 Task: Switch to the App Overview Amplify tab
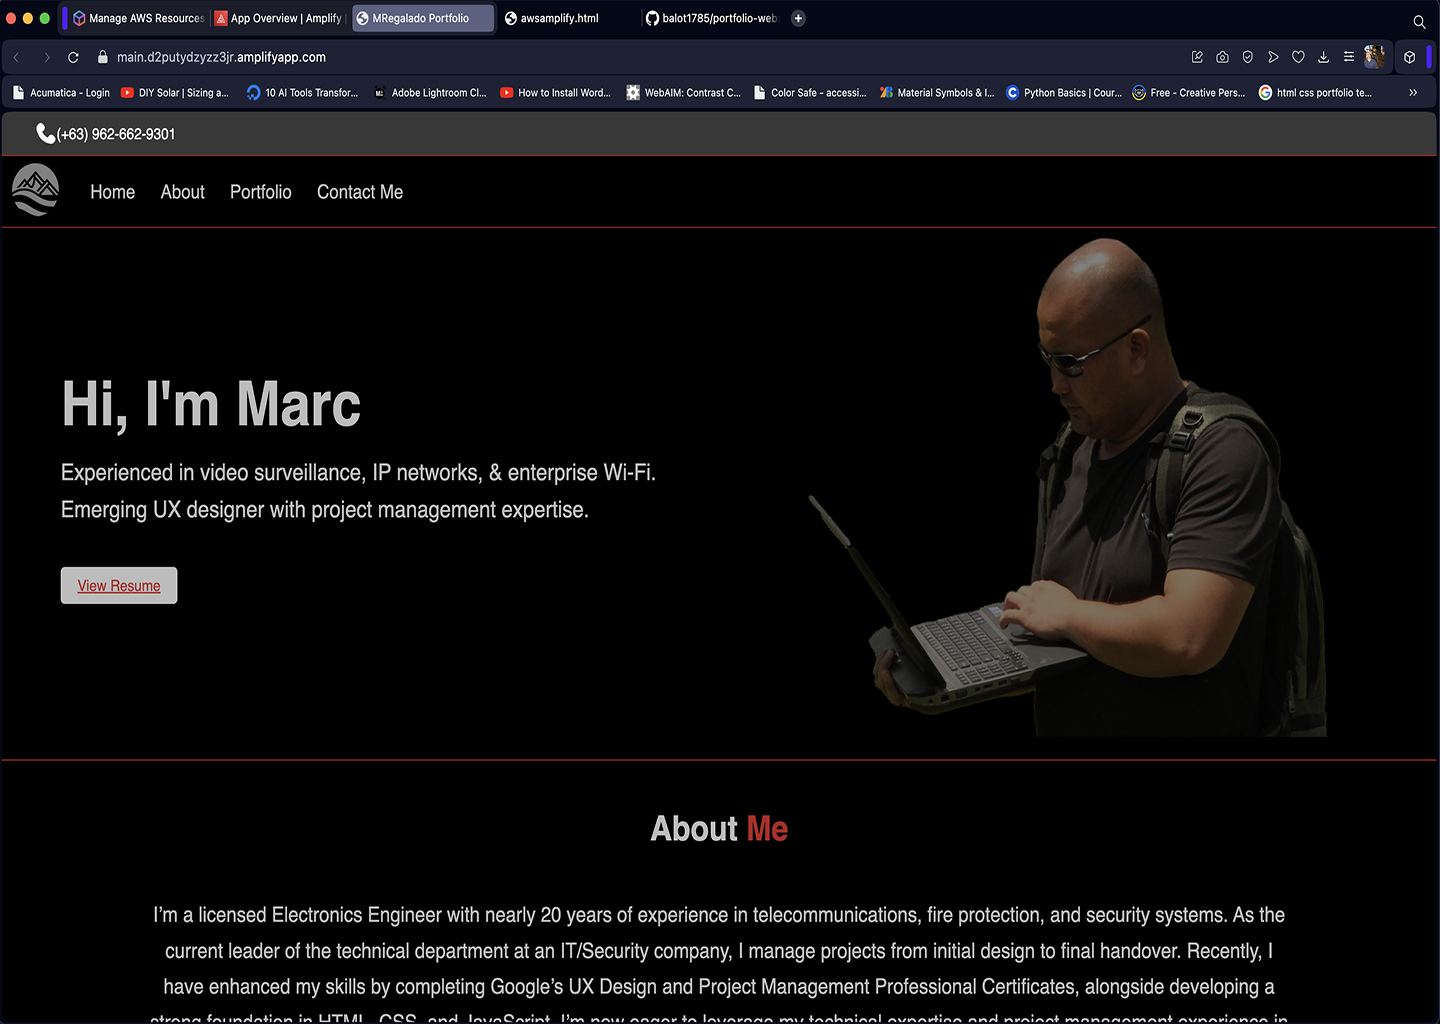(x=284, y=18)
